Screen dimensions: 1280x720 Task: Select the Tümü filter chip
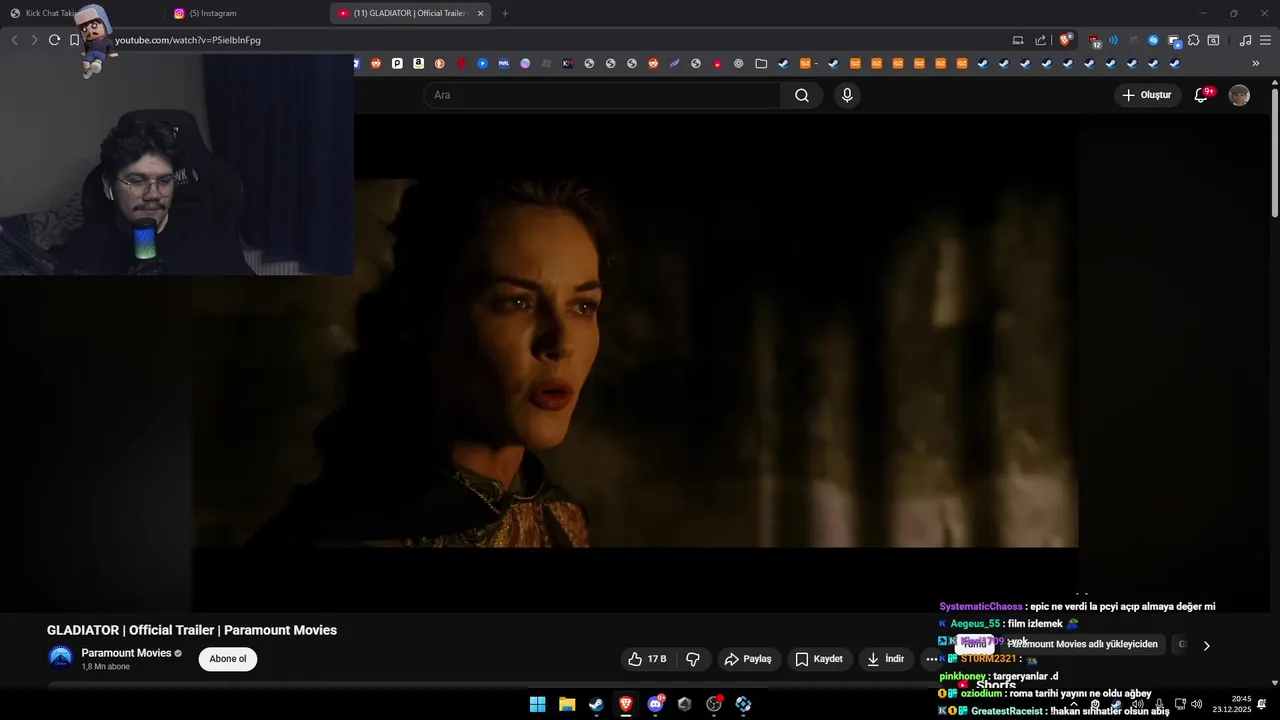coord(975,644)
